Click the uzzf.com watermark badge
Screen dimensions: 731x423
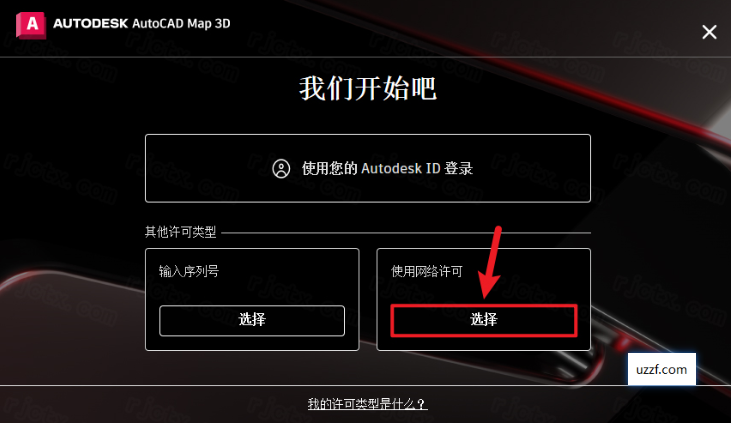click(x=662, y=369)
